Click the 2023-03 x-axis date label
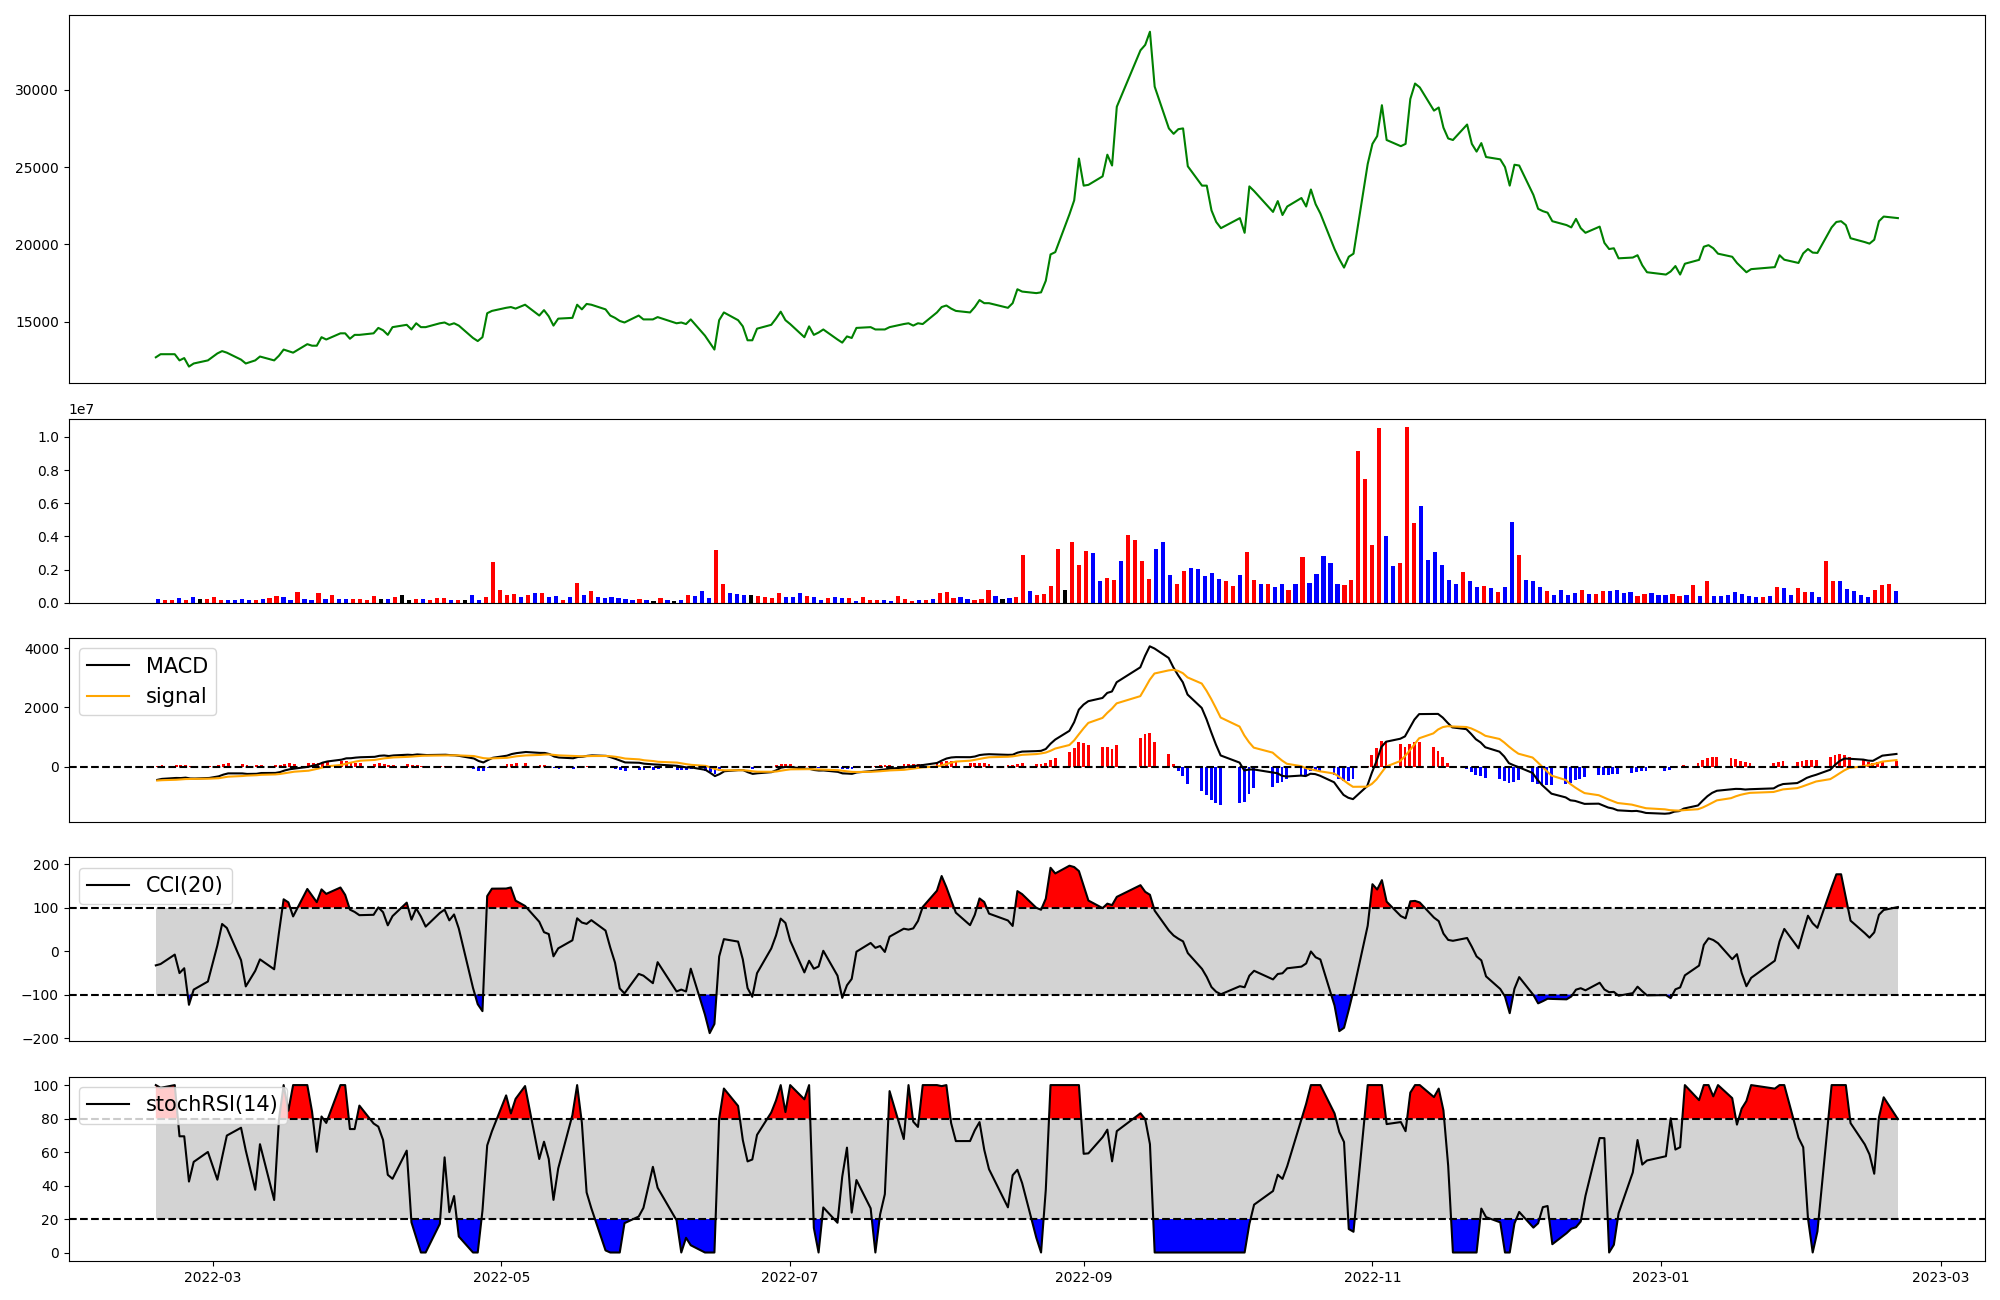Viewport: 2000px width, 1300px height. pos(1941,1277)
